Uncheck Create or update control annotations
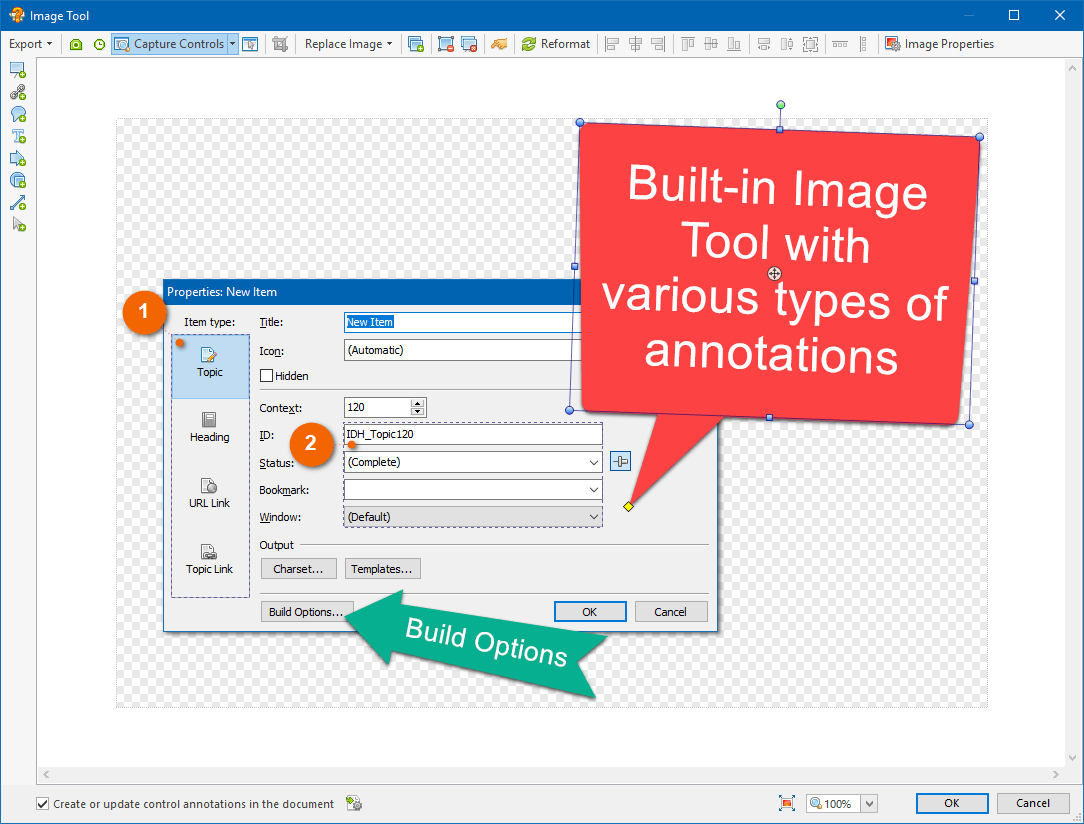The height and width of the screenshot is (824, 1084). 43,804
